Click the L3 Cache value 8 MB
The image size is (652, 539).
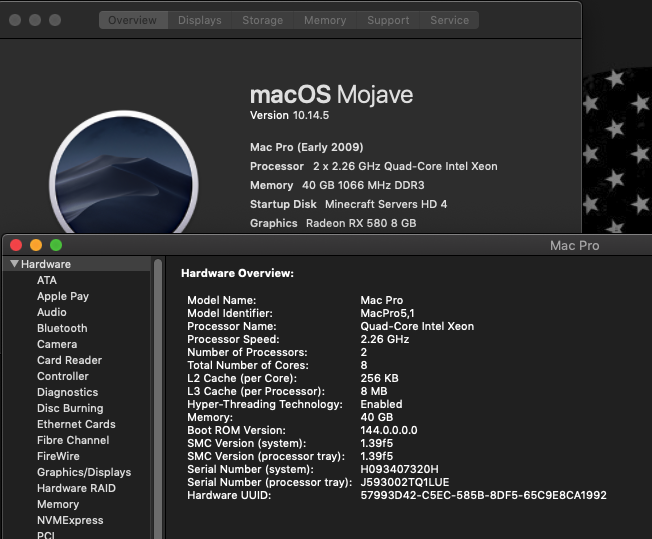pyautogui.click(x=374, y=391)
